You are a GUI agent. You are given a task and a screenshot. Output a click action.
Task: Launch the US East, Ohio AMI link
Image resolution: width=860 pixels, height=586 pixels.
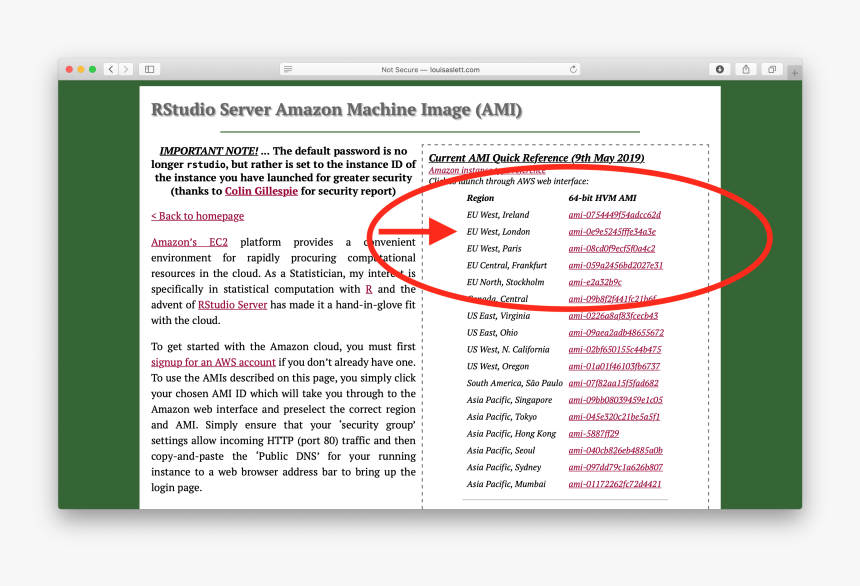coord(616,333)
